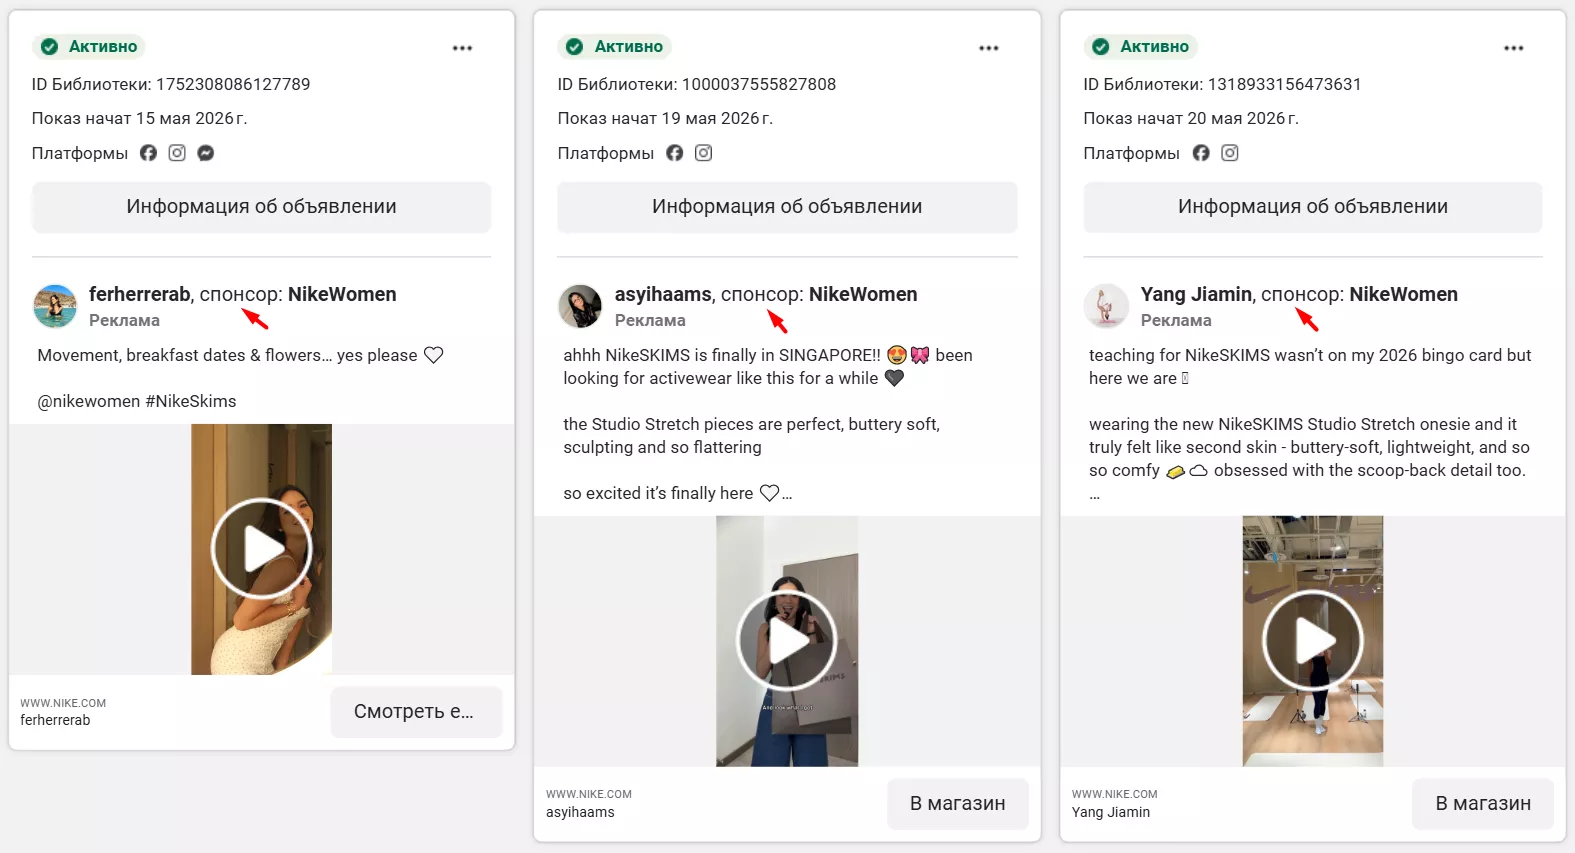Click the Instagram platform icon on ferherrerab ad

point(177,153)
